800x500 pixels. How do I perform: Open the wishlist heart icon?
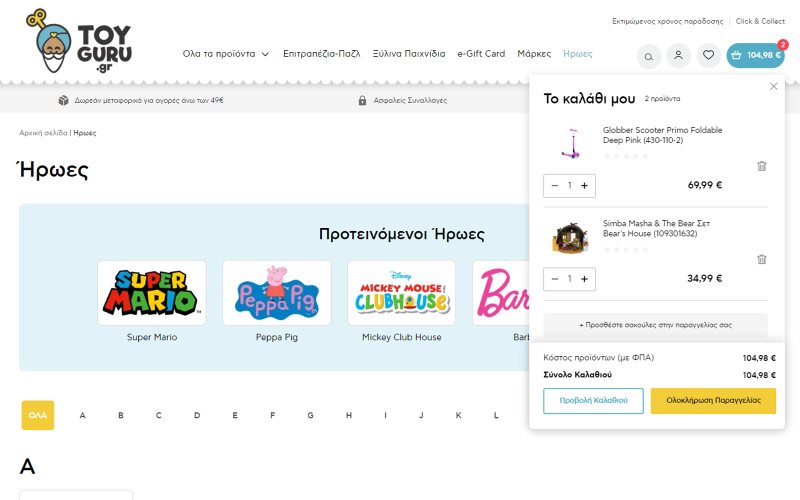pos(708,55)
